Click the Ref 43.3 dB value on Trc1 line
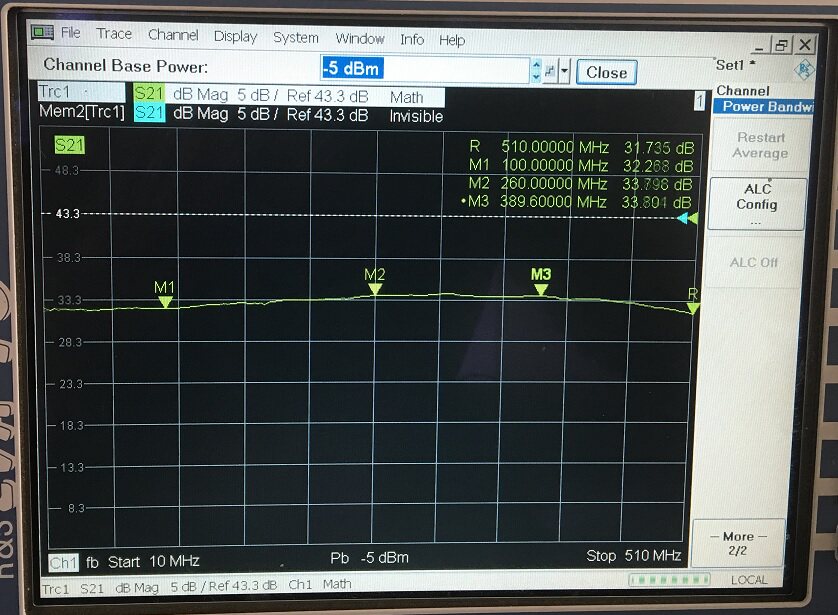838x615 pixels. pyautogui.click(x=328, y=96)
